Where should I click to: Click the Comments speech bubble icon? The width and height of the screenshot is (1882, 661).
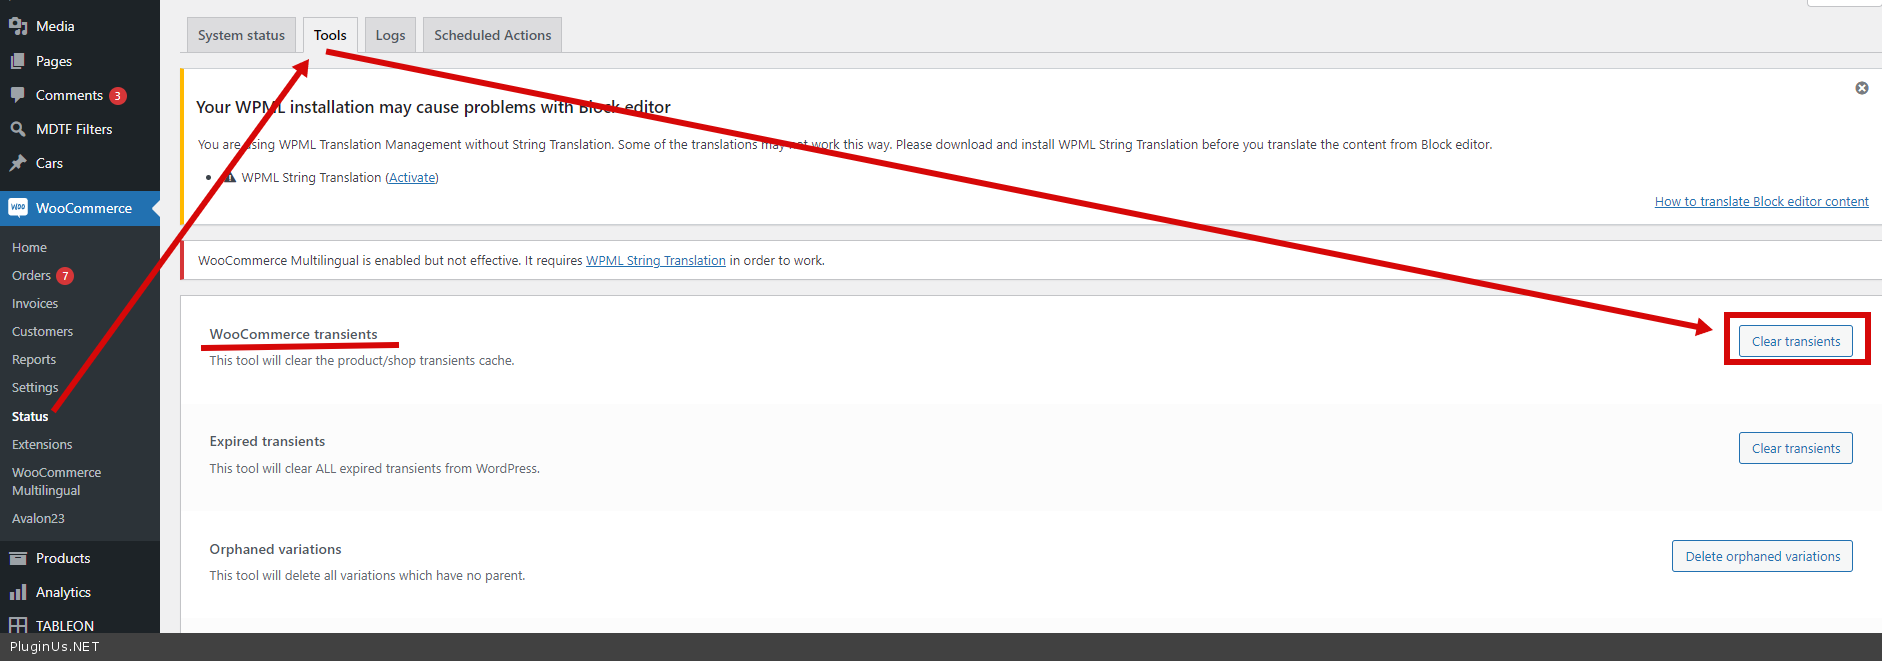pyautogui.click(x=18, y=95)
